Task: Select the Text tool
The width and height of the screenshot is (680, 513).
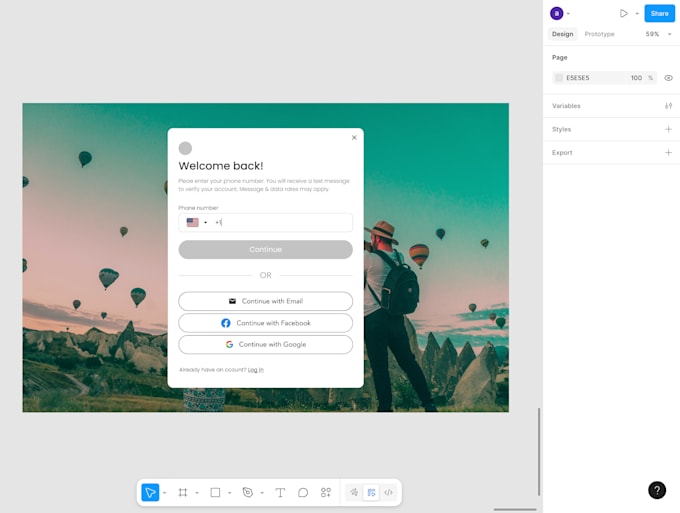Action: 280,493
